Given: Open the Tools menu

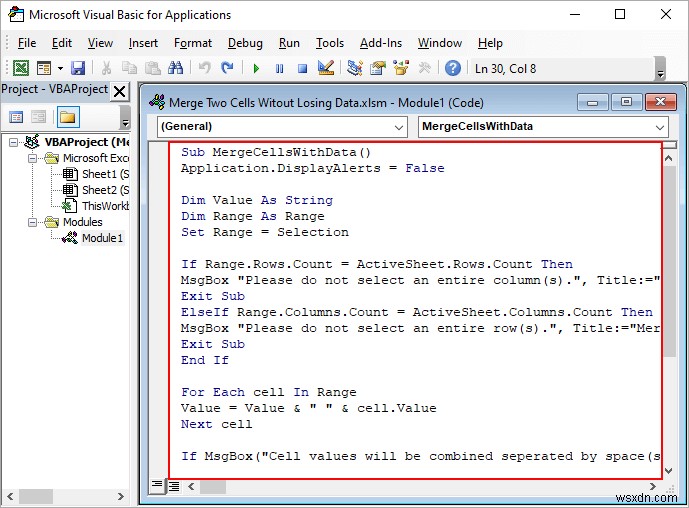Looking at the screenshot, I should 330,43.
